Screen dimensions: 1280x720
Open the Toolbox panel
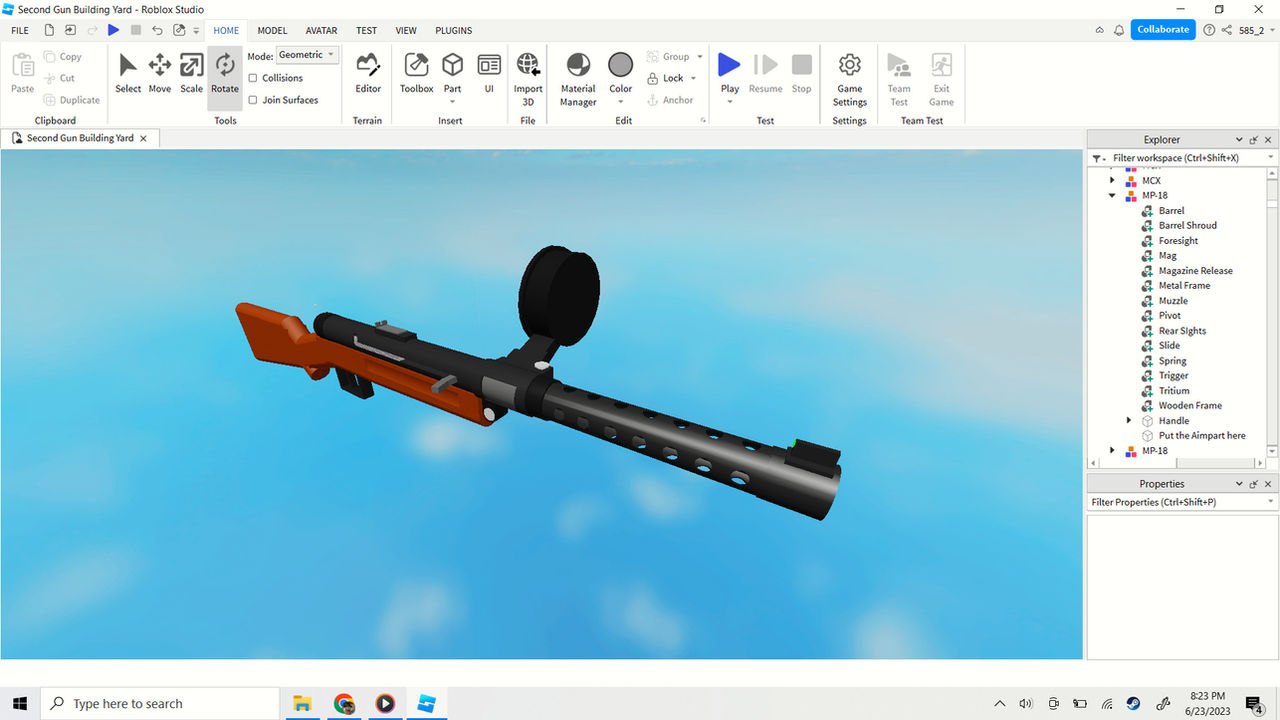click(416, 75)
